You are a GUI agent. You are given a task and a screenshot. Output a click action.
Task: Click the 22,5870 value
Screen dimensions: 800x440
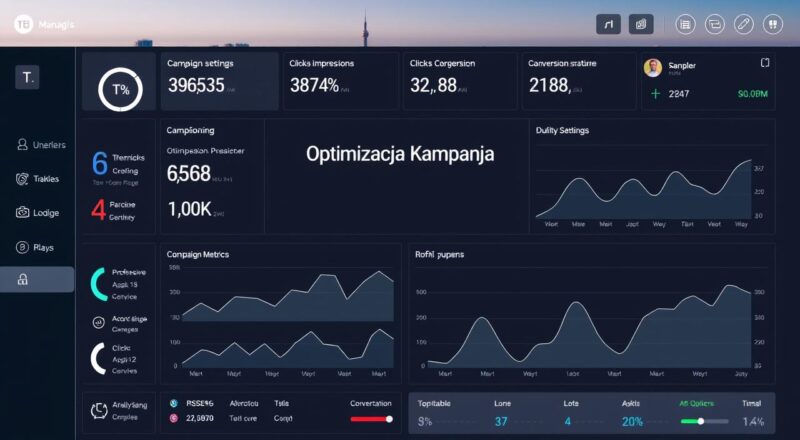click(199, 418)
